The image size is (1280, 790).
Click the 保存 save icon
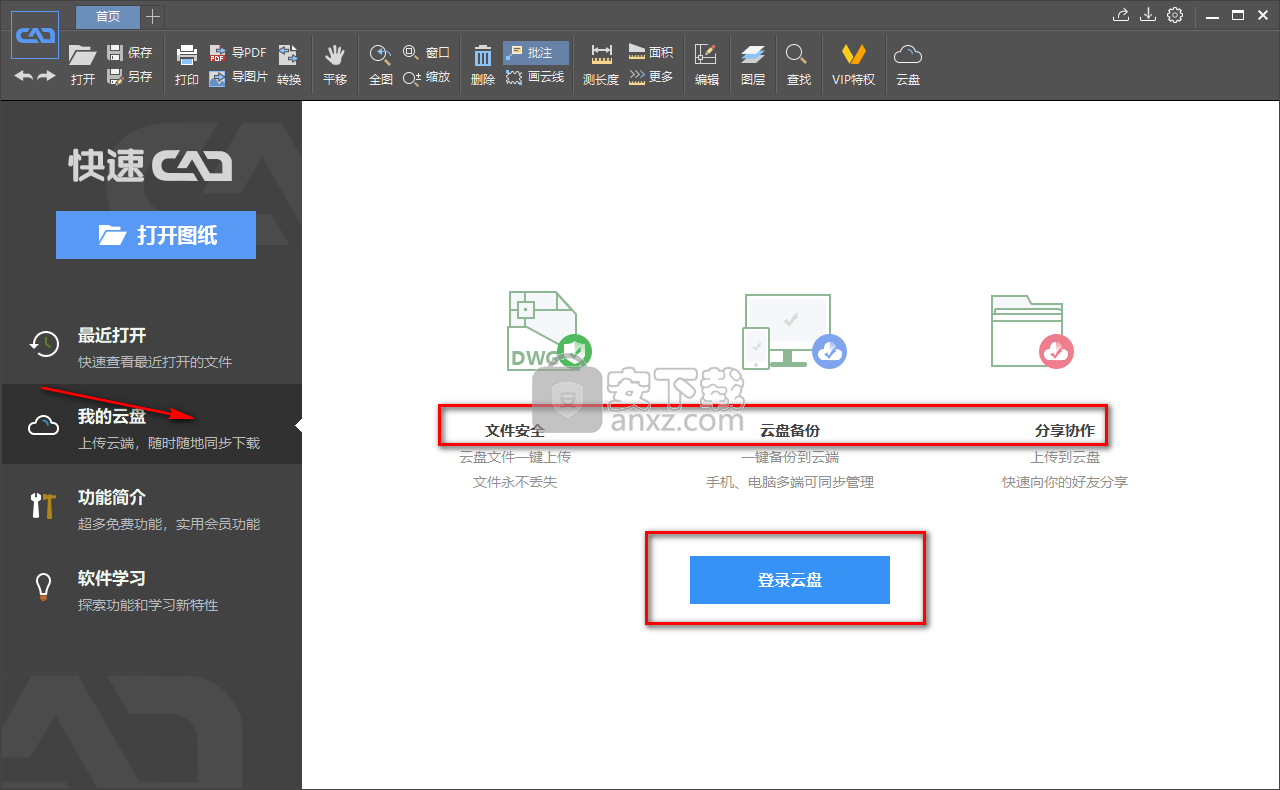click(x=116, y=53)
